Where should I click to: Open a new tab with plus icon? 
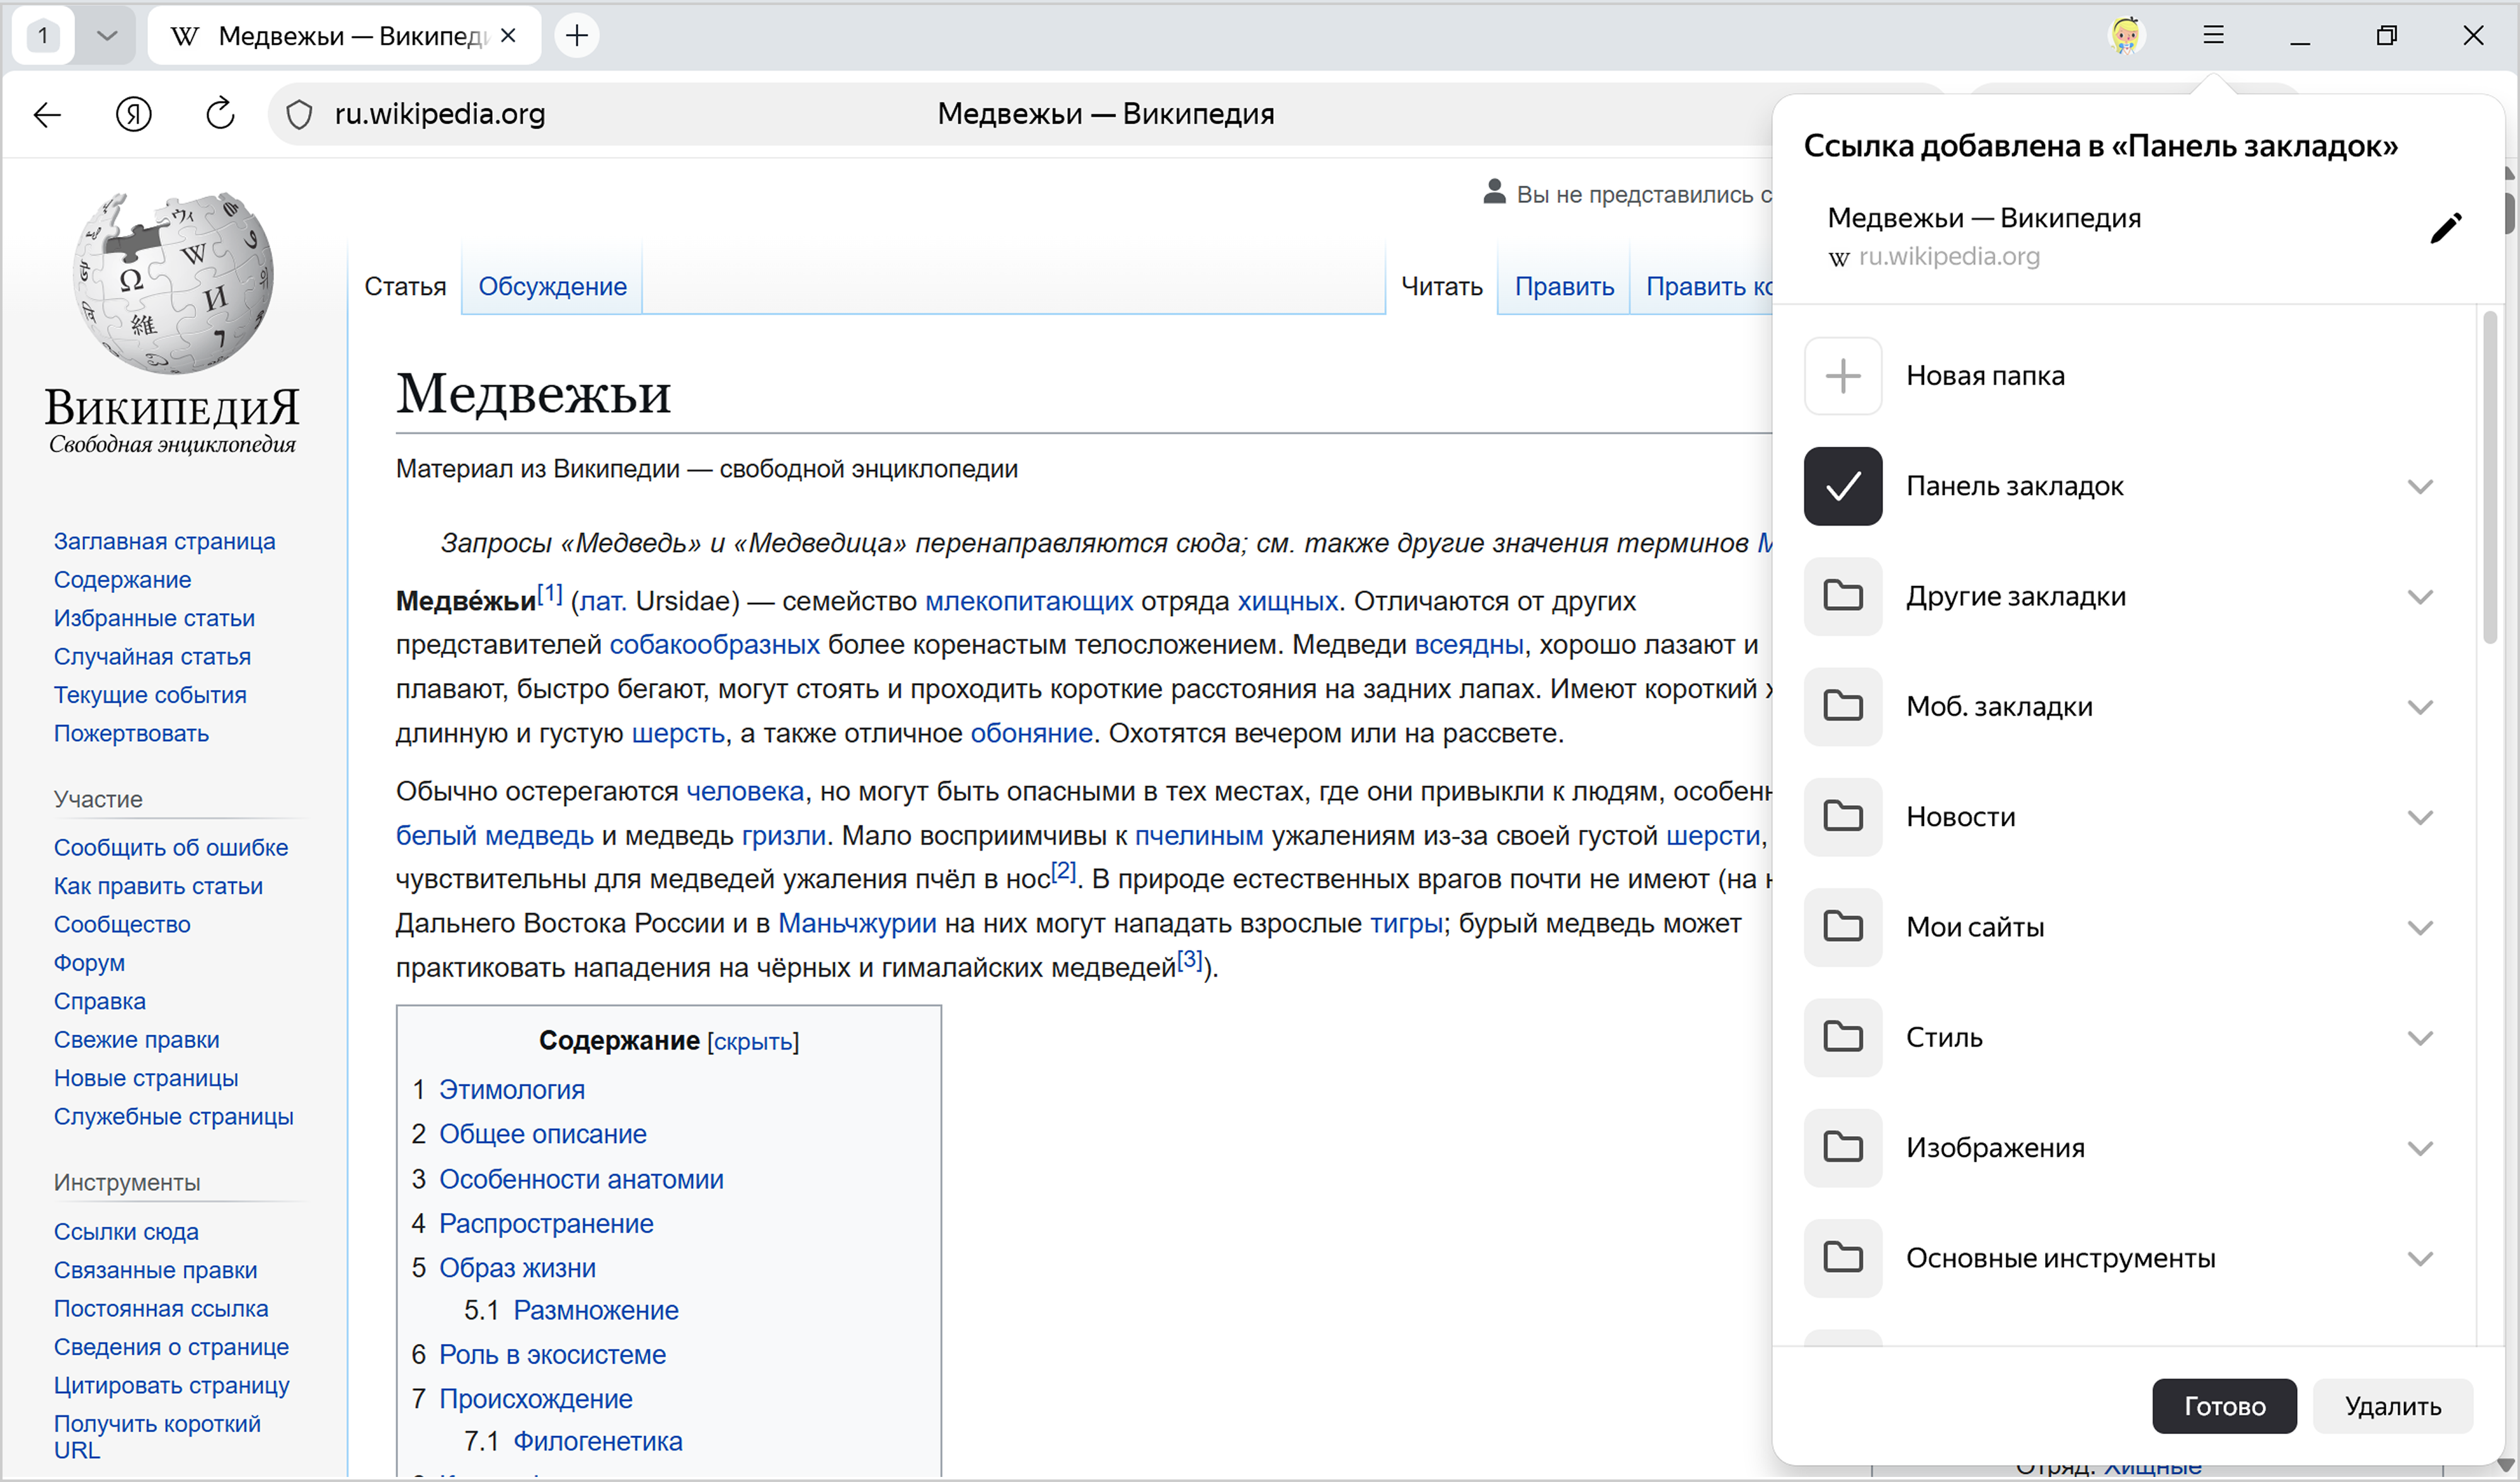[577, 36]
